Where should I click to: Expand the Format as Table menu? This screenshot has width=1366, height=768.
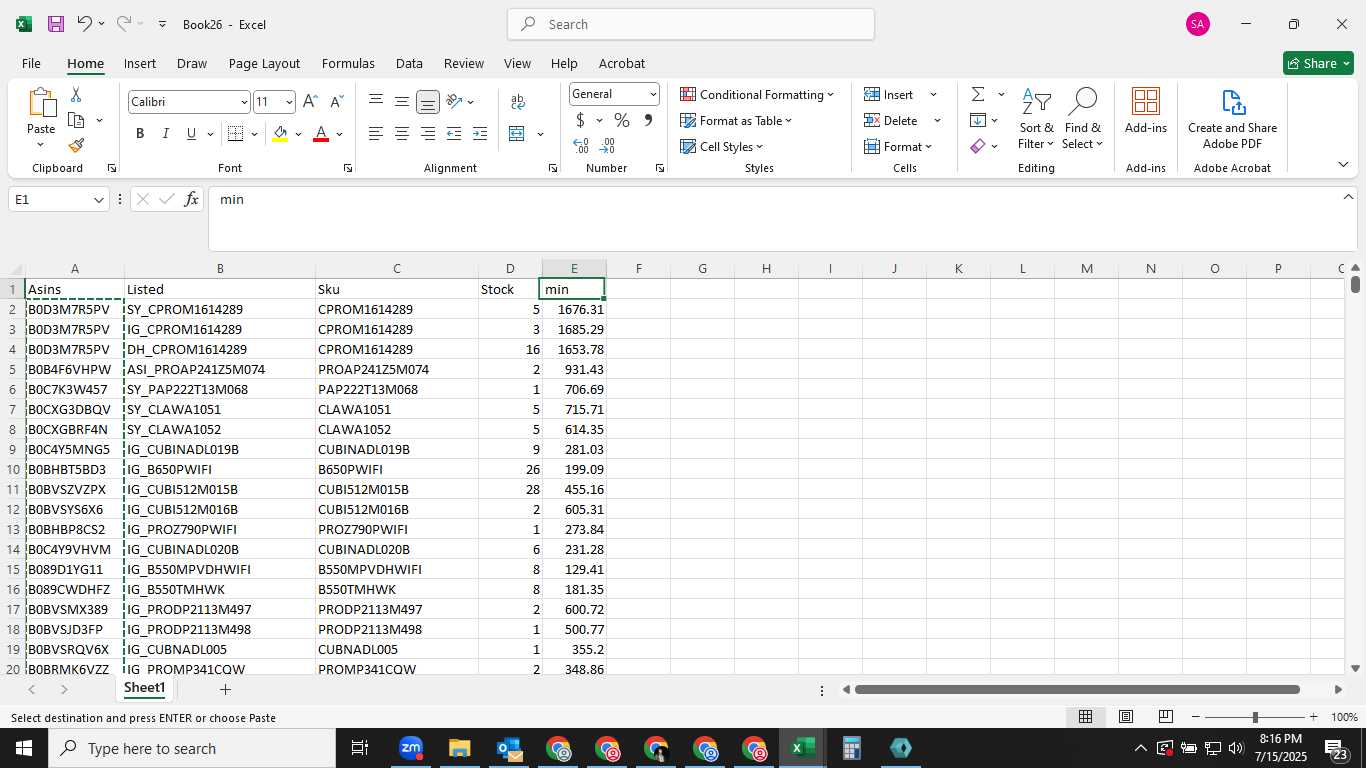(736, 121)
